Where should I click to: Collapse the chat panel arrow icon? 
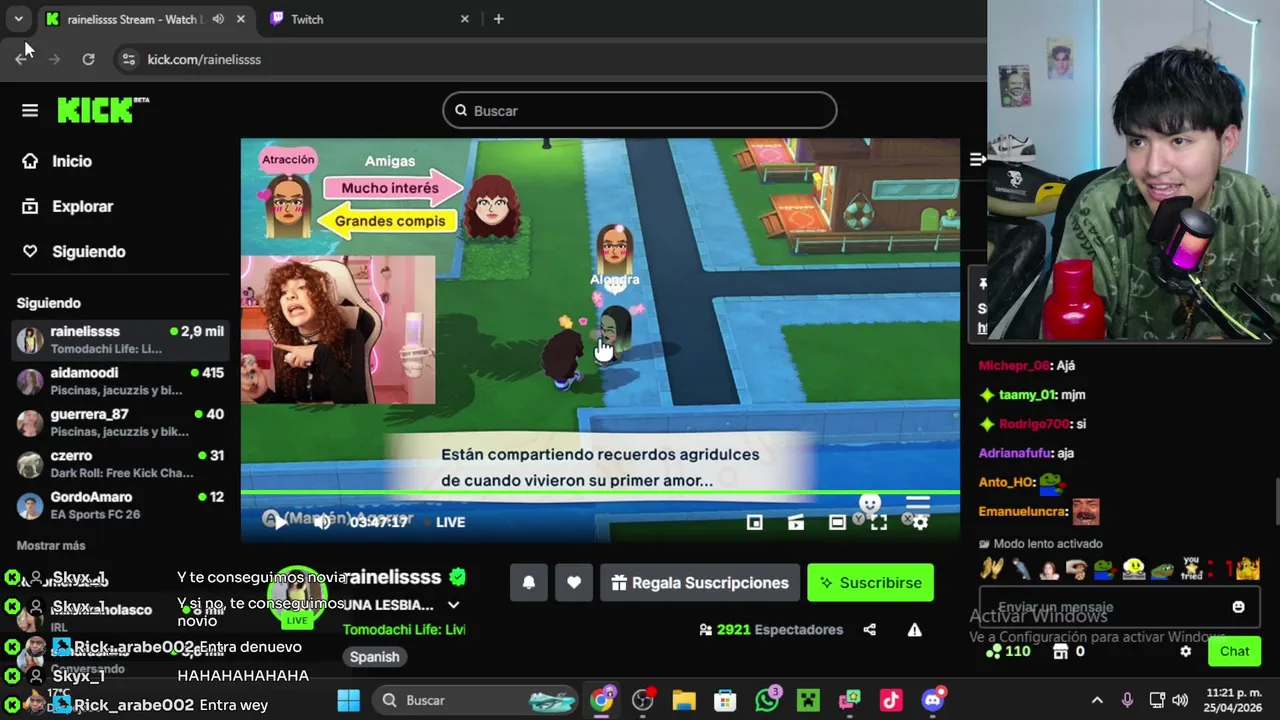click(x=978, y=159)
